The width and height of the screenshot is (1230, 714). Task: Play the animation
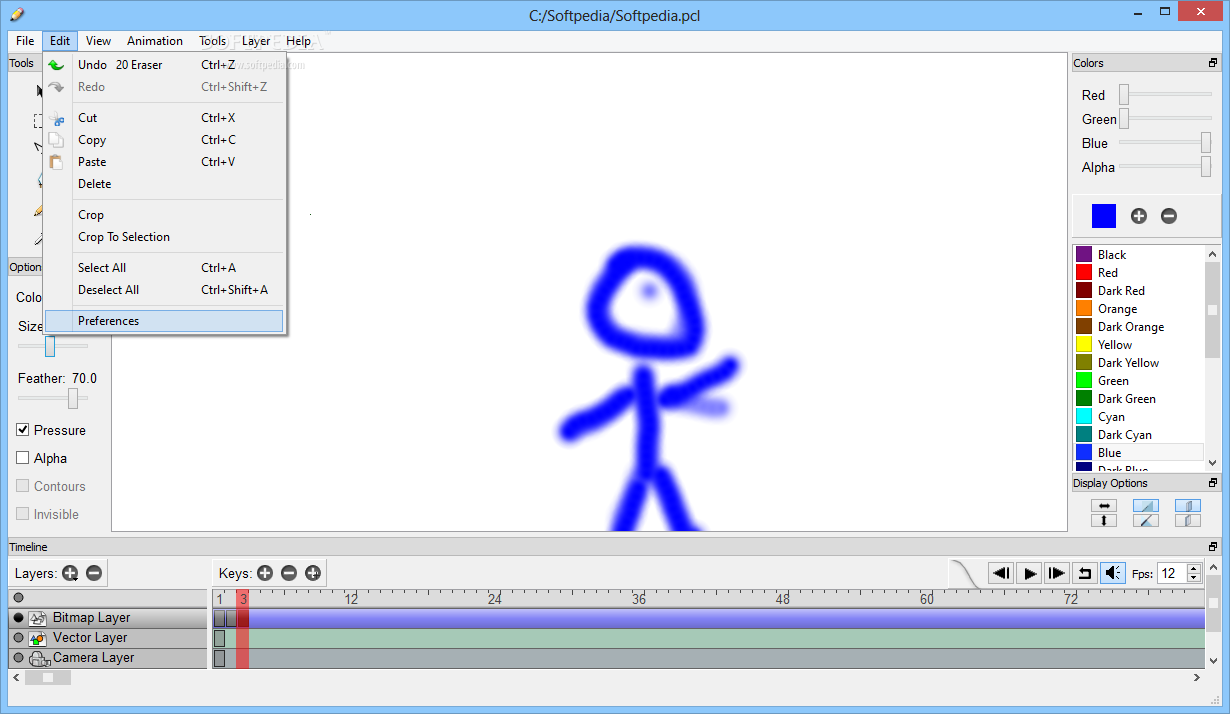coord(1029,573)
